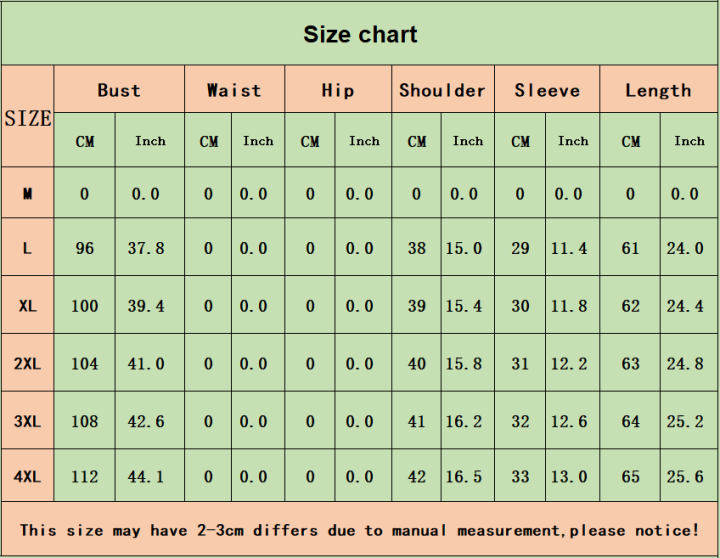Screen dimensions: 720x558
Task: Click bust inch value 37.8
Action: 146,248
